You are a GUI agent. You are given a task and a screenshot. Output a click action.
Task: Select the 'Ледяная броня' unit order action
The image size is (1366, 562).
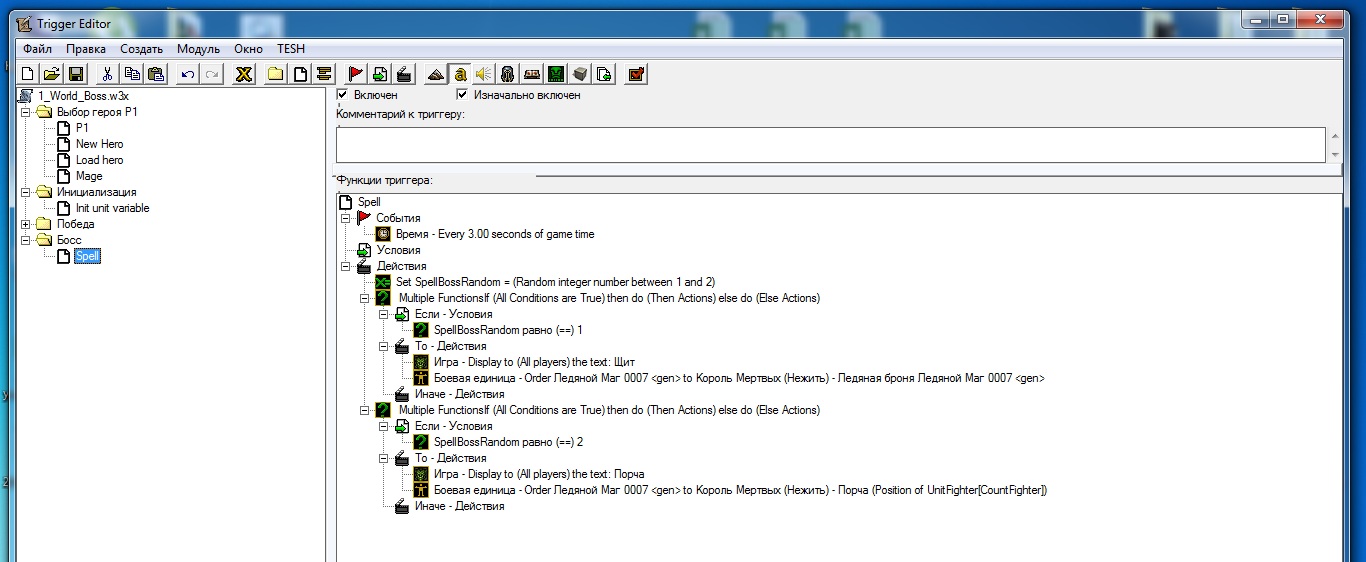(739, 378)
